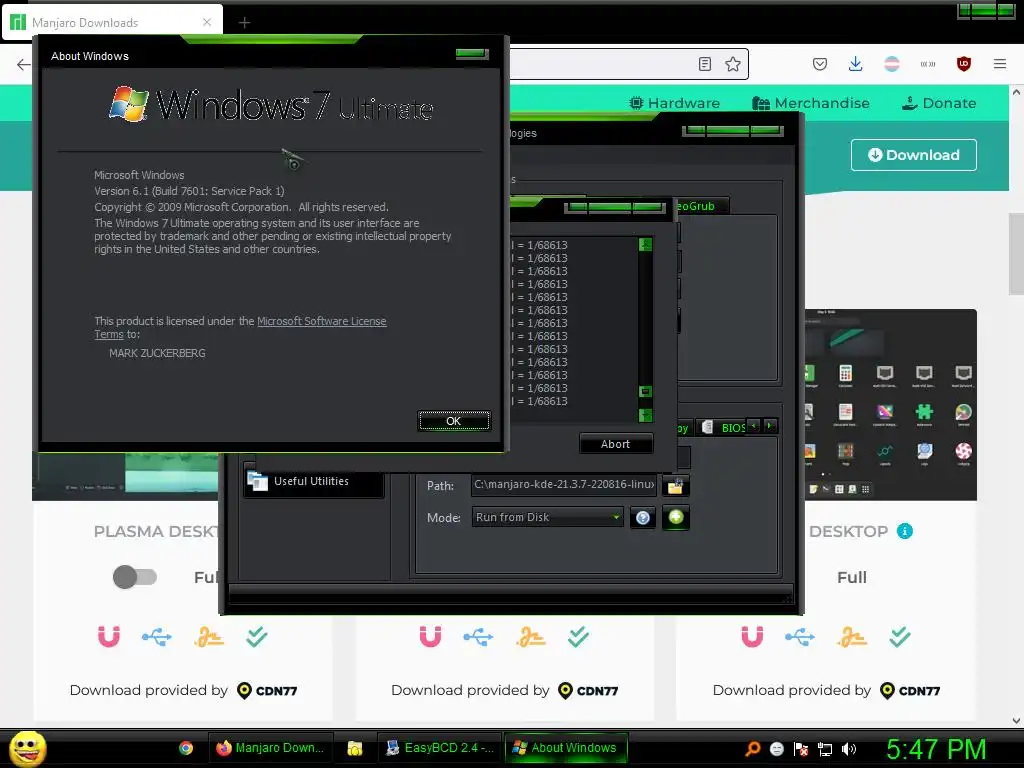Click the Firefox page scrollbar thumb
1024x768 pixels.
(x=1016, y=254)
